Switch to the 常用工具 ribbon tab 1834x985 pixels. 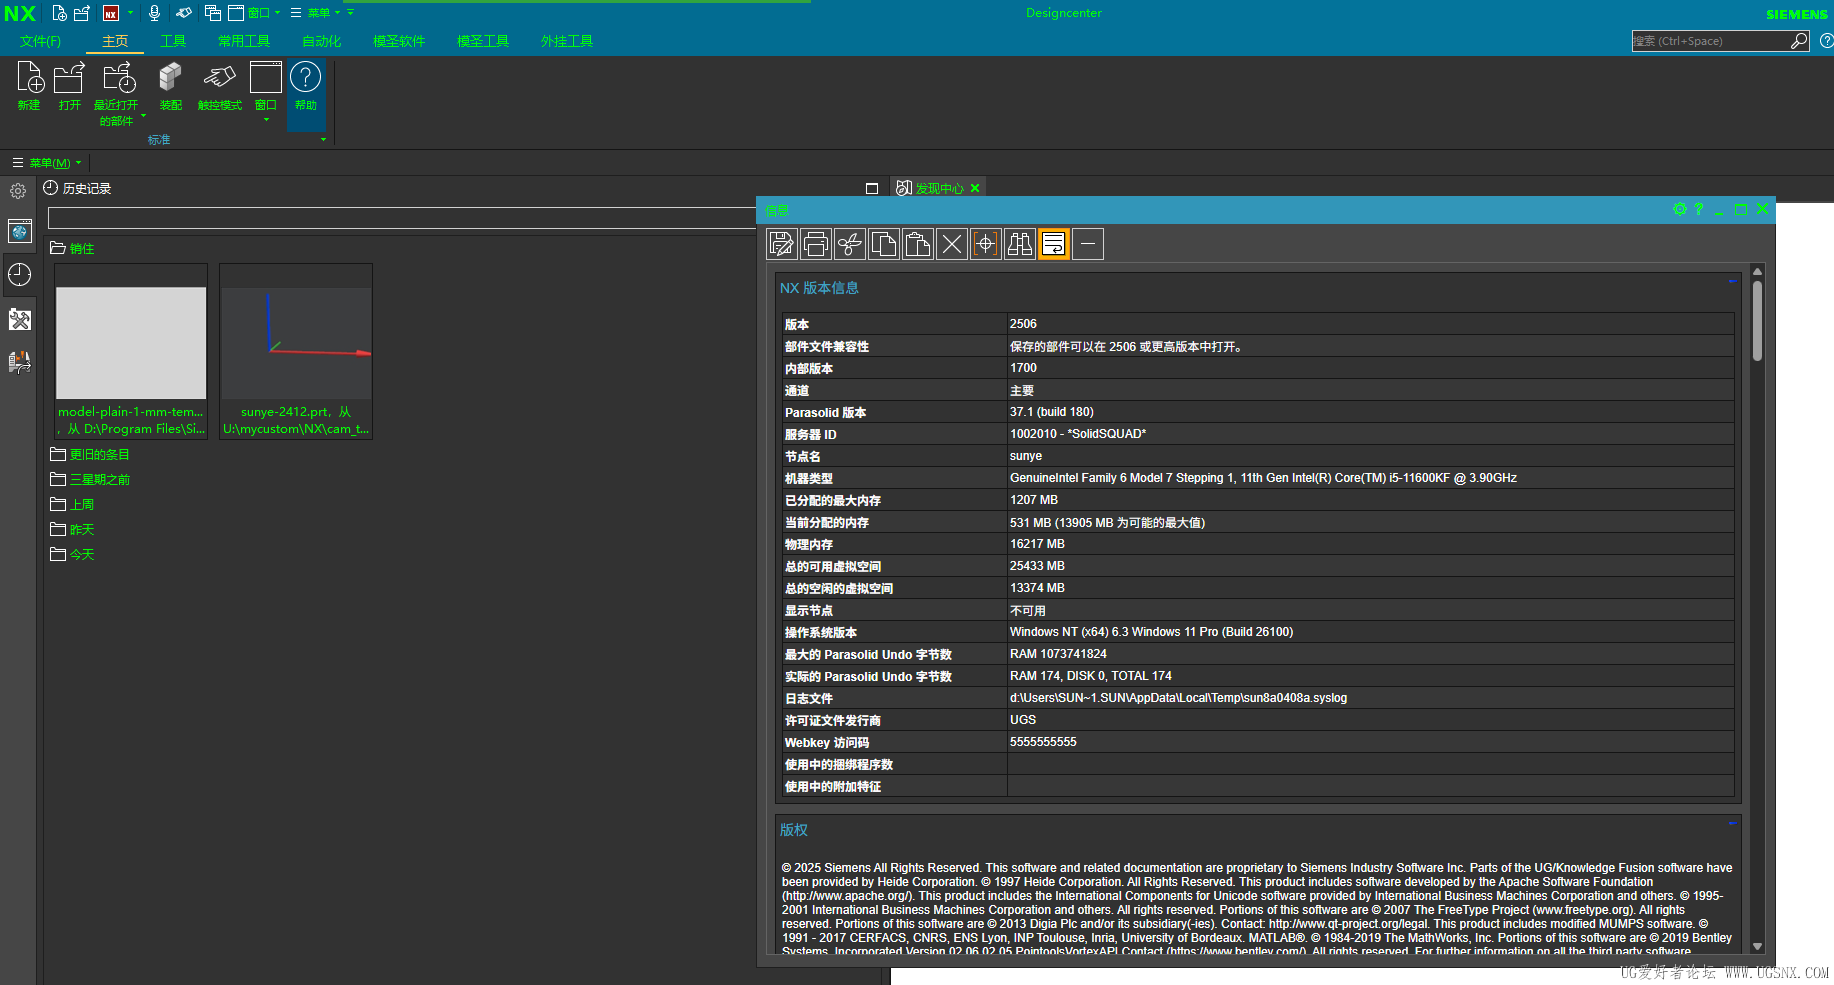click(244, 41)
